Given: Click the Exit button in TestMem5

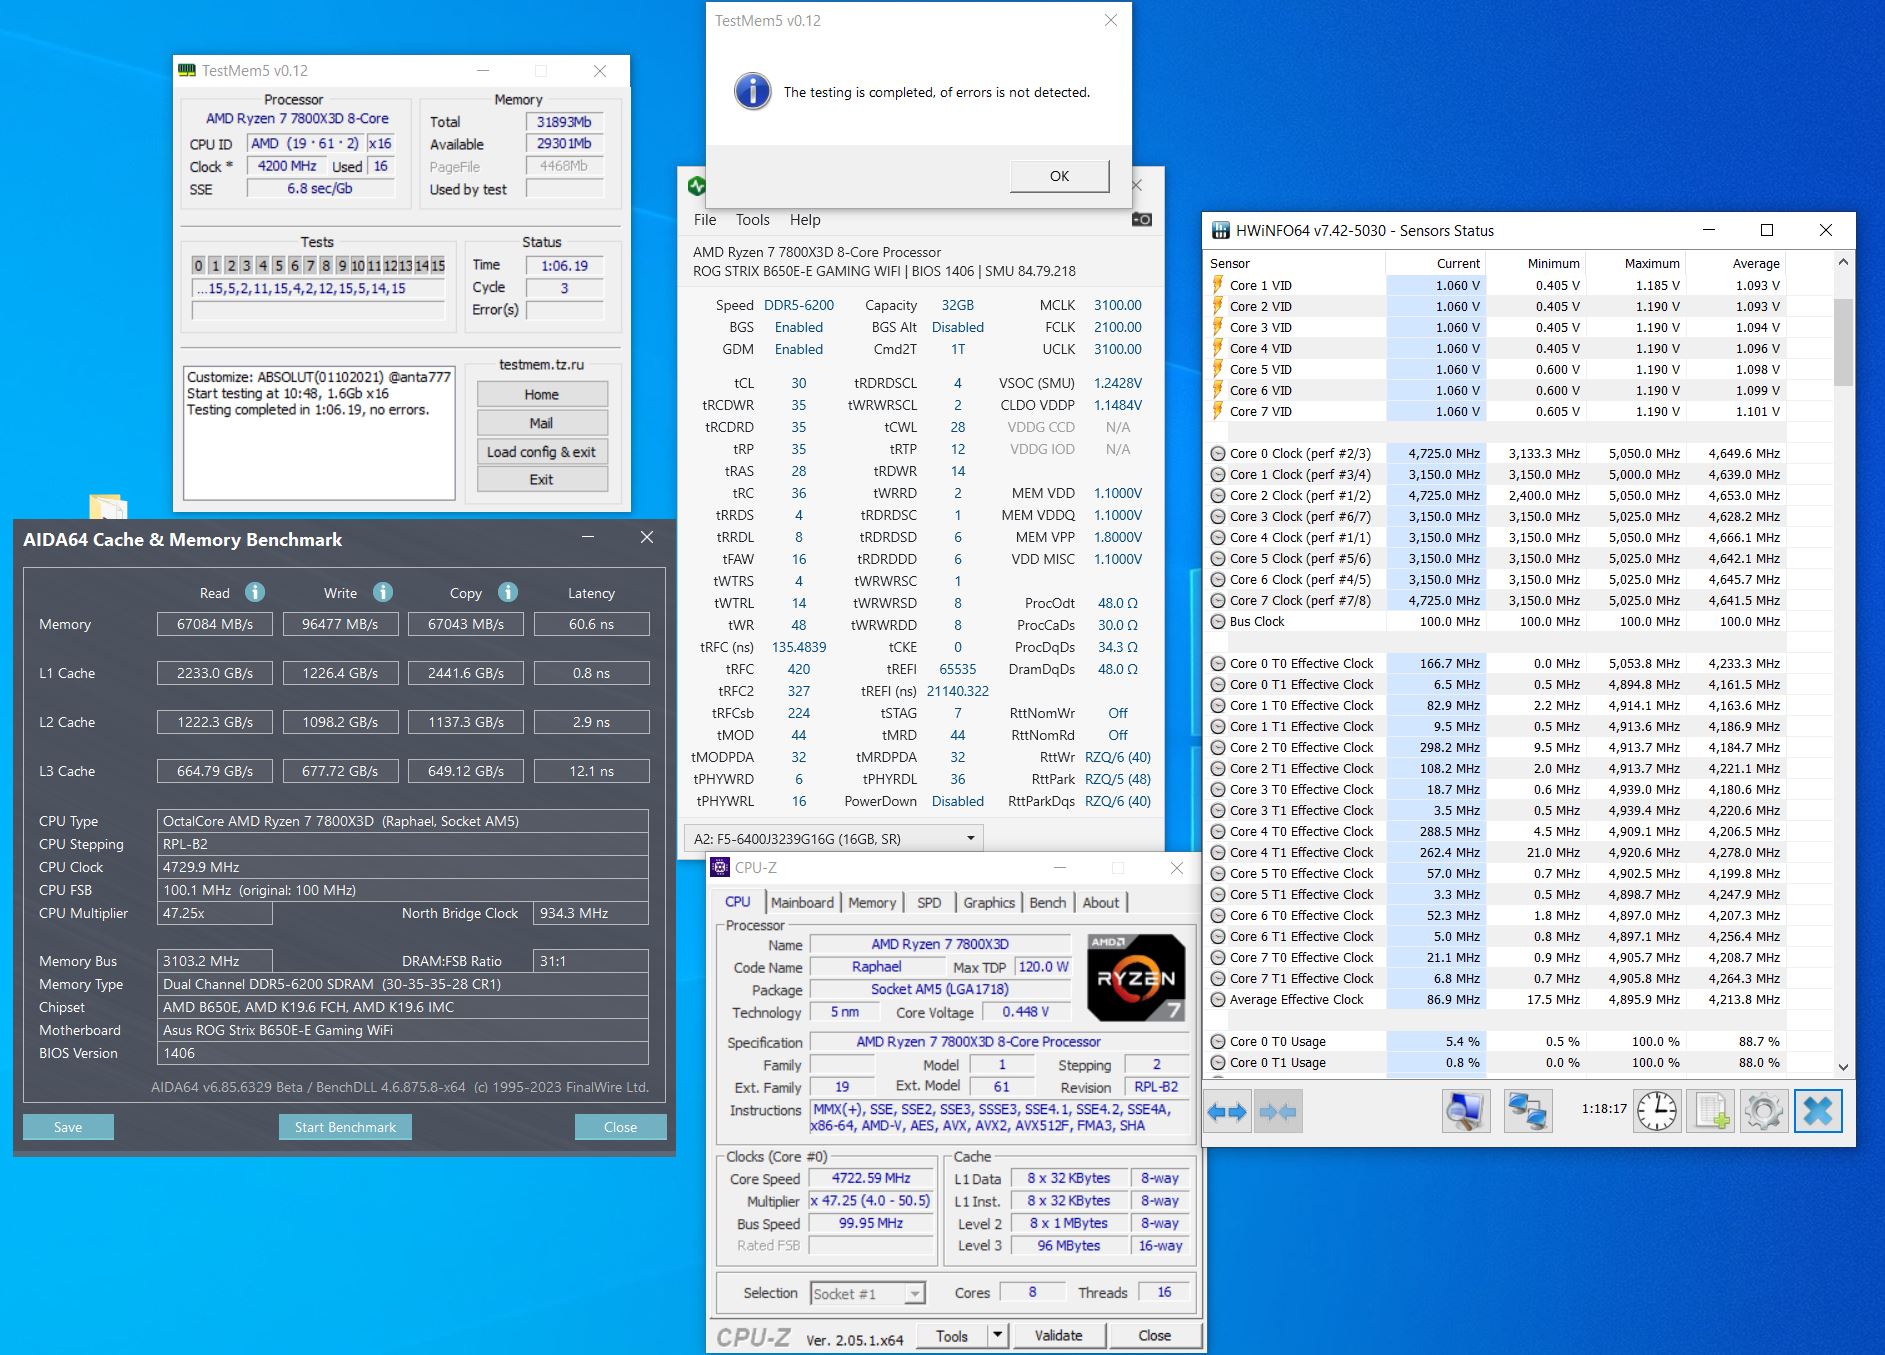Looking at the screenshot, I should pos(542,479).
